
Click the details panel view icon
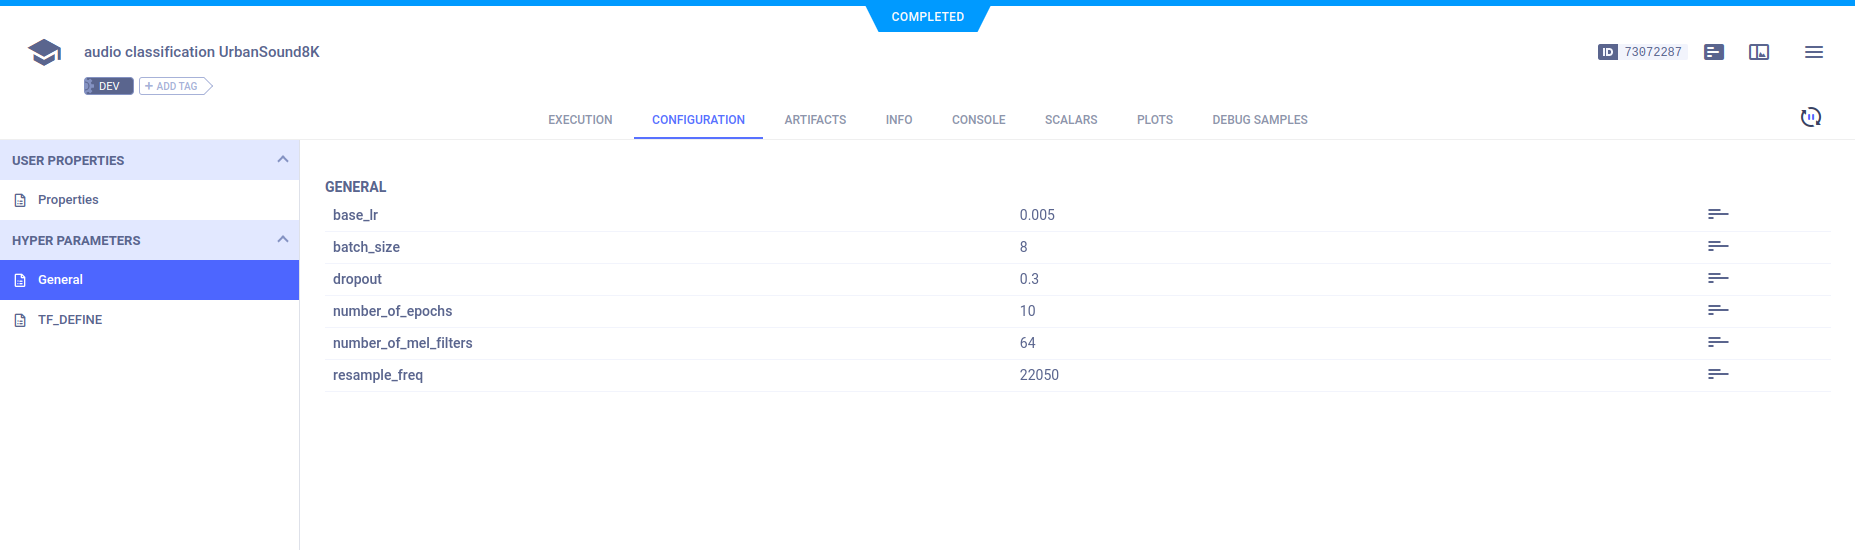point(1758,52)
